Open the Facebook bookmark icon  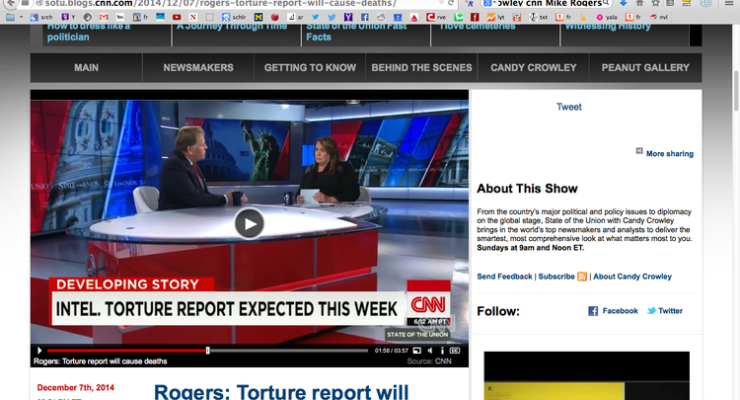(x=365, y=17)
